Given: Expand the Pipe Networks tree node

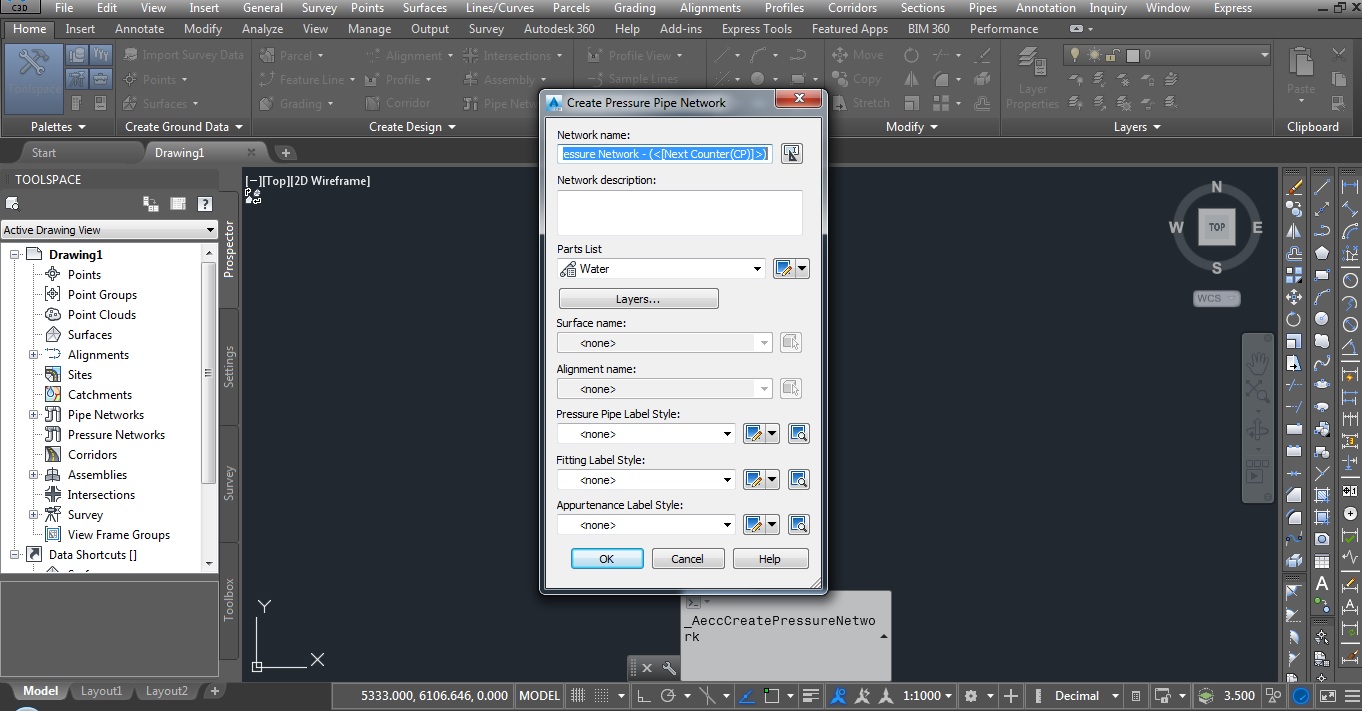Looking at the screenshot, I should click(x=33, y=415).
